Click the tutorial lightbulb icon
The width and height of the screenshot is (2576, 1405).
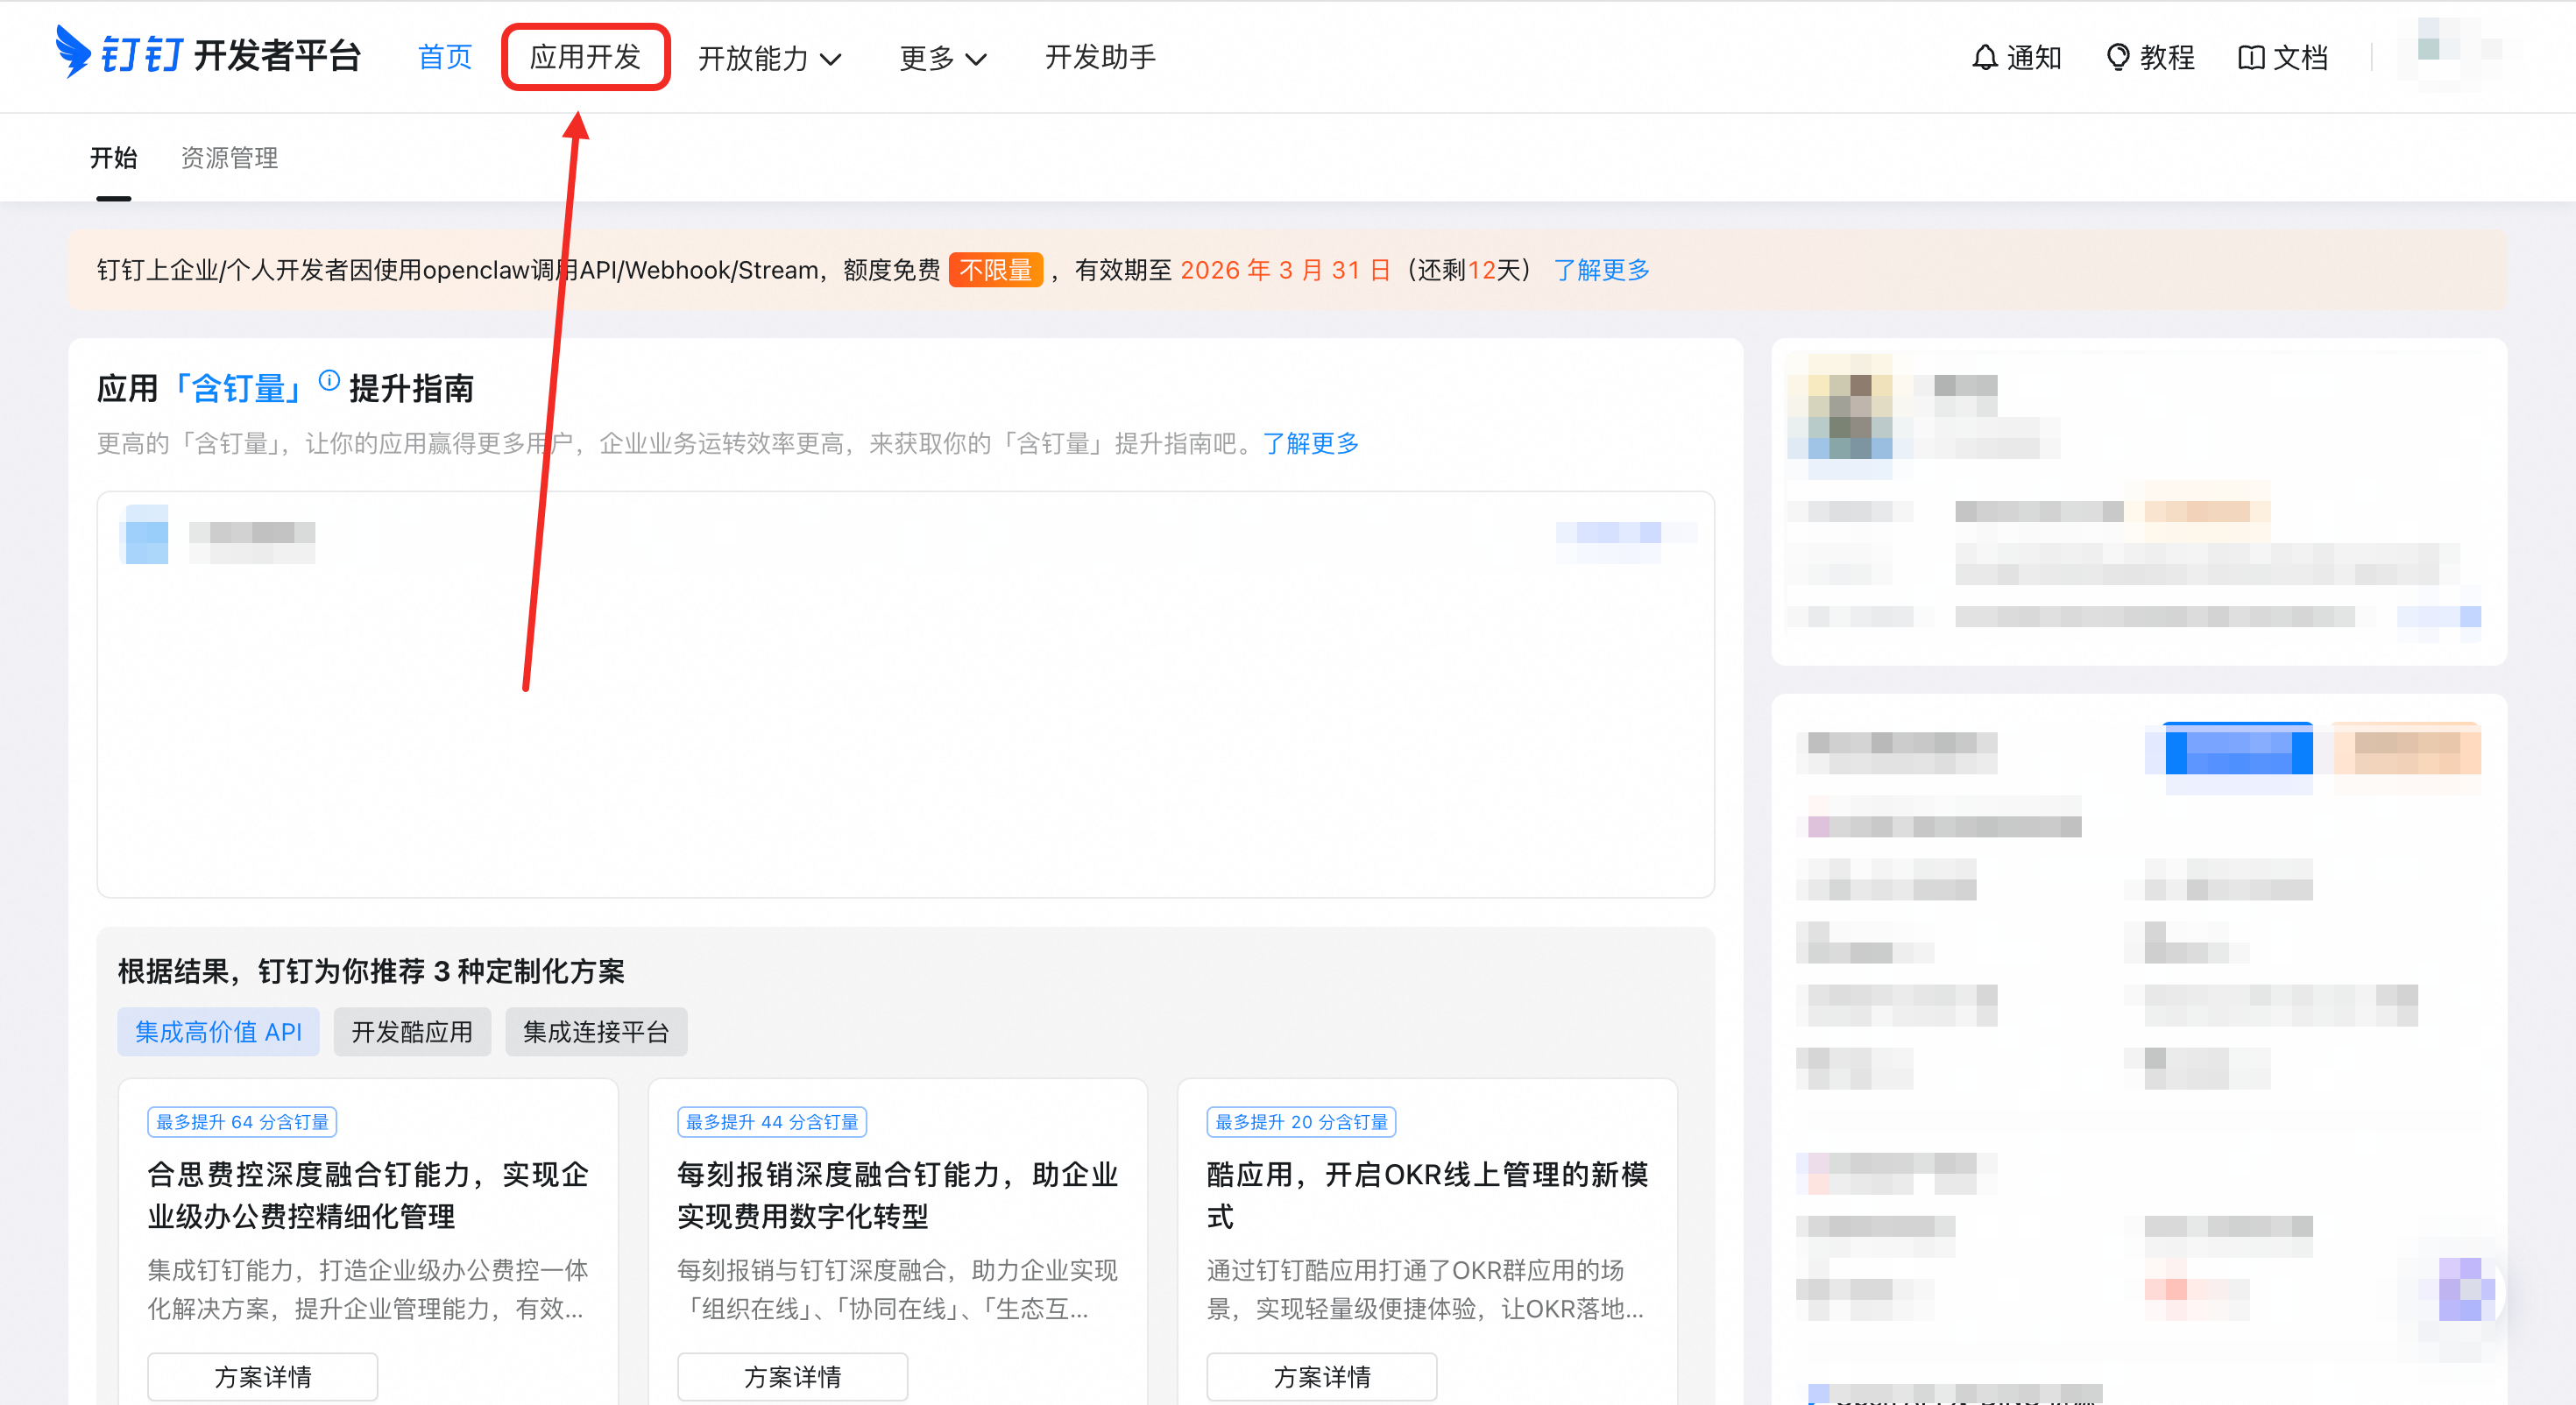coord(2117,58)
